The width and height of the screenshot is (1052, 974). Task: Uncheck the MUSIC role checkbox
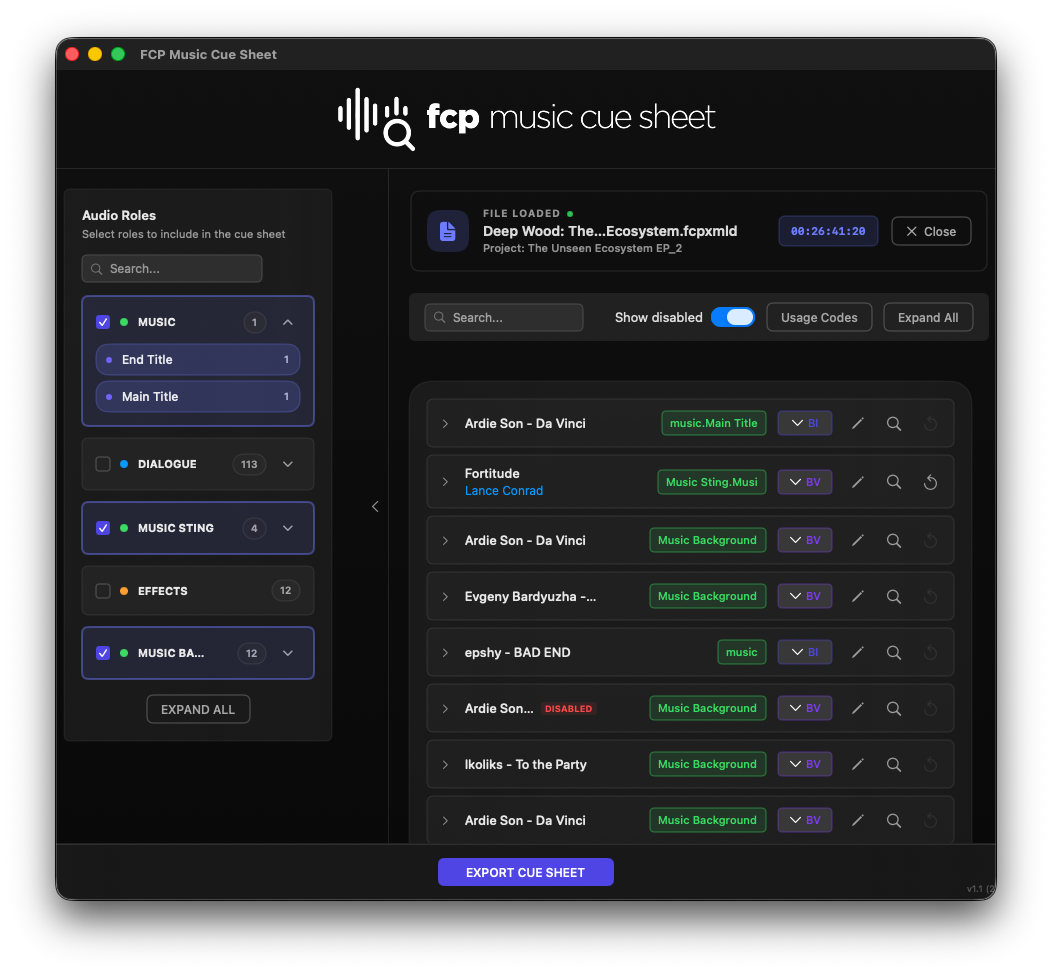click(103, 322)
